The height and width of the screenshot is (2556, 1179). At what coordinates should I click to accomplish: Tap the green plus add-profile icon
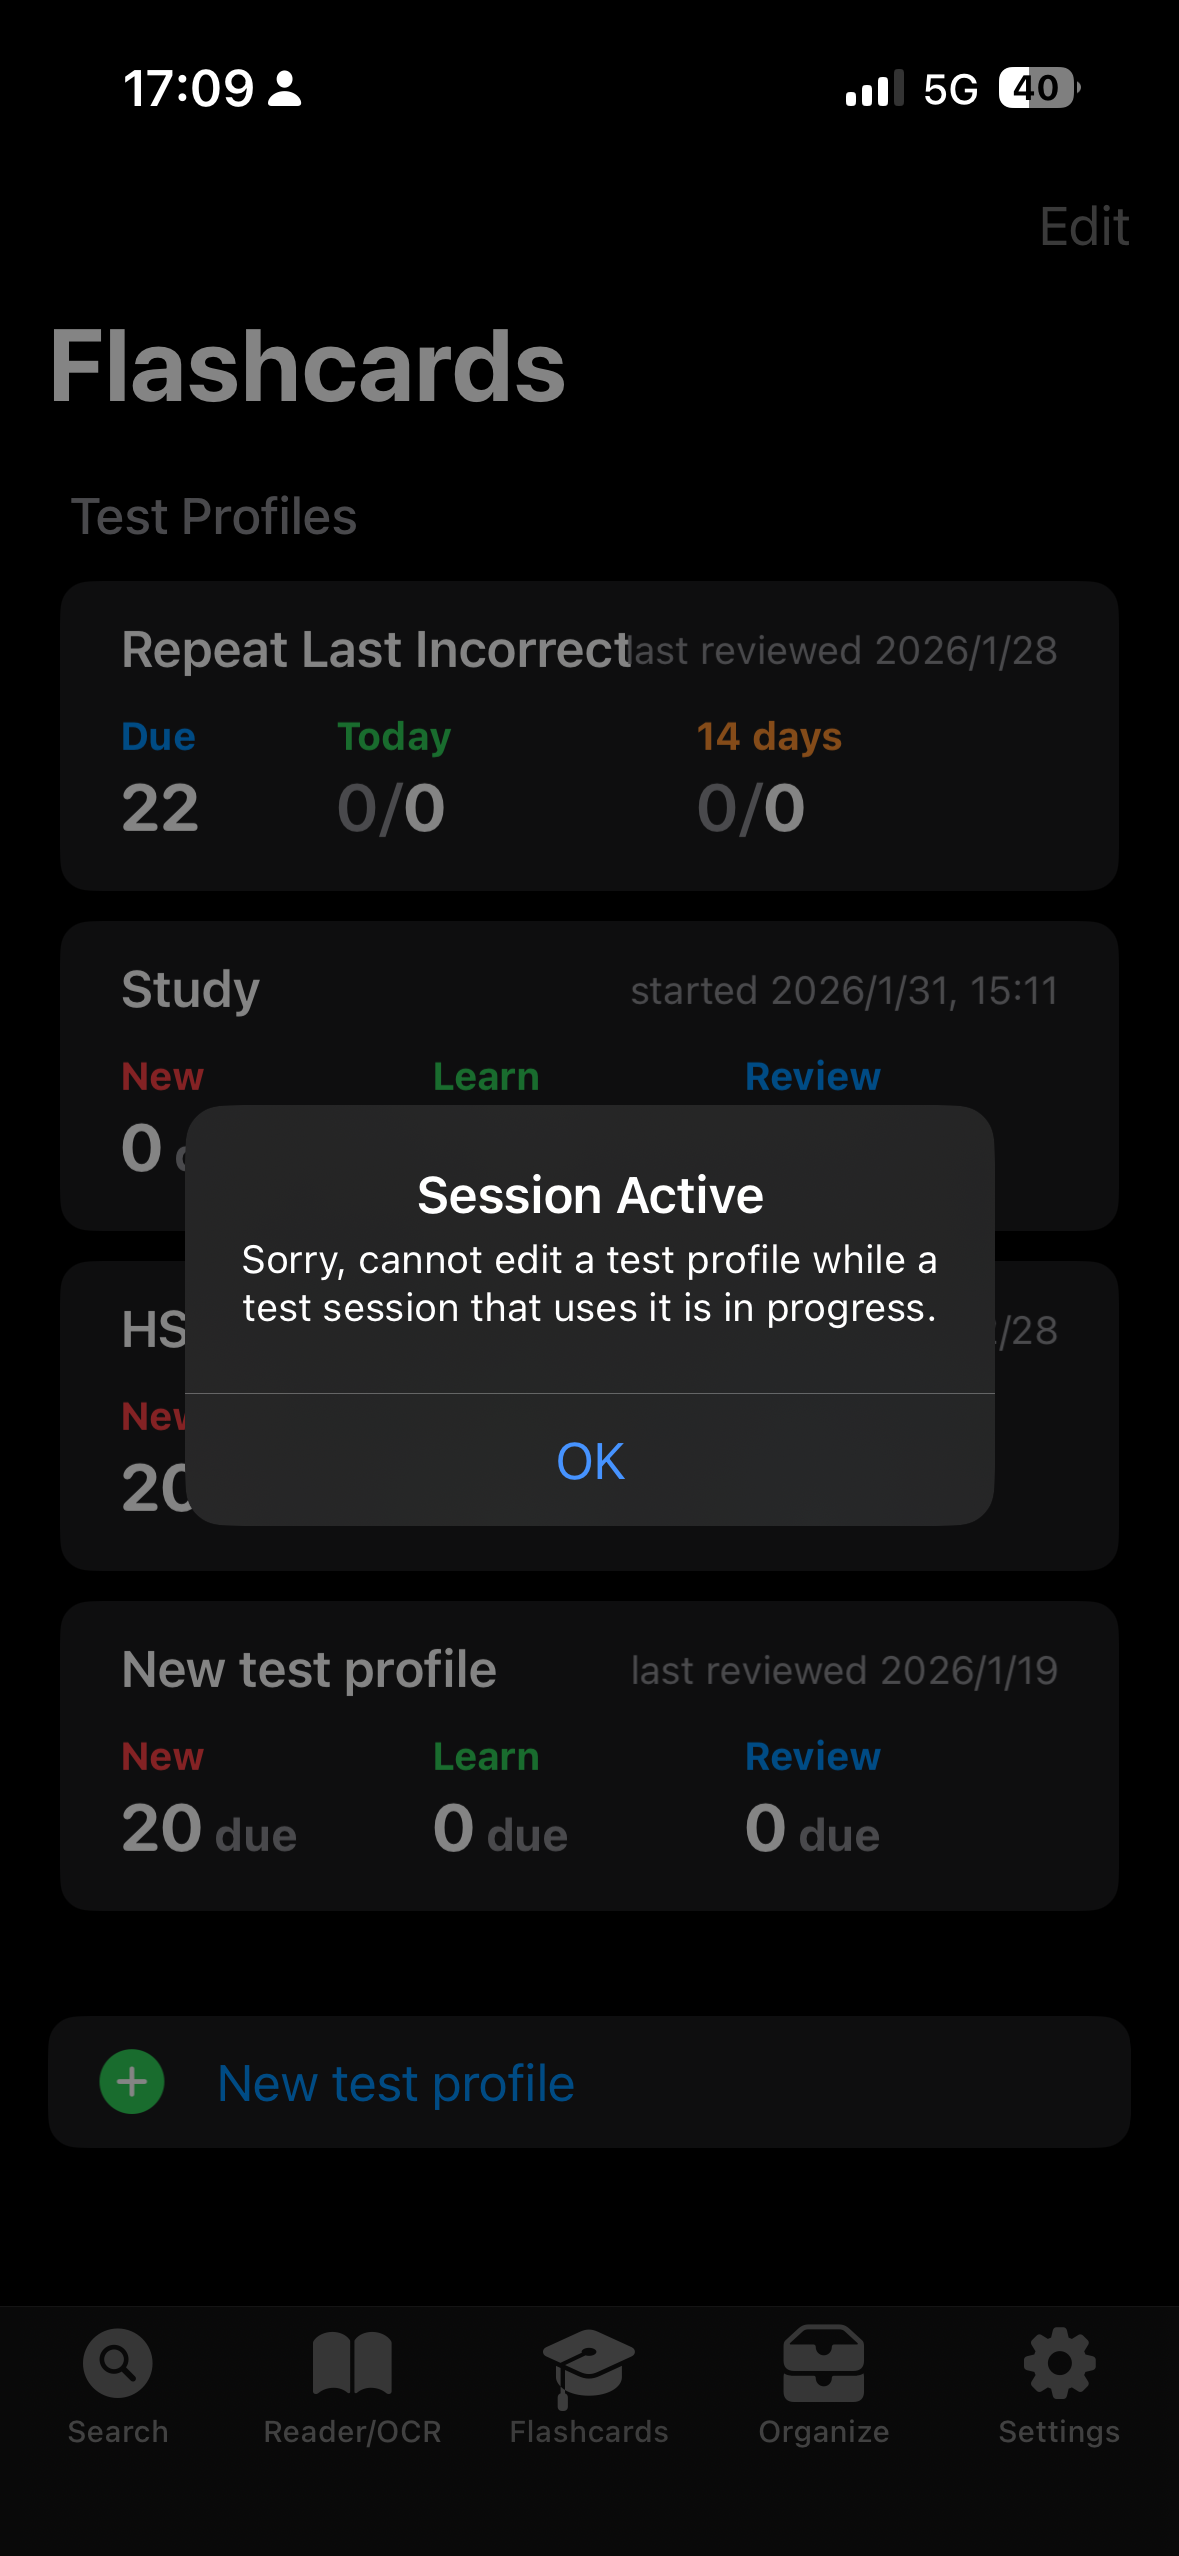tap(132, 2082)
